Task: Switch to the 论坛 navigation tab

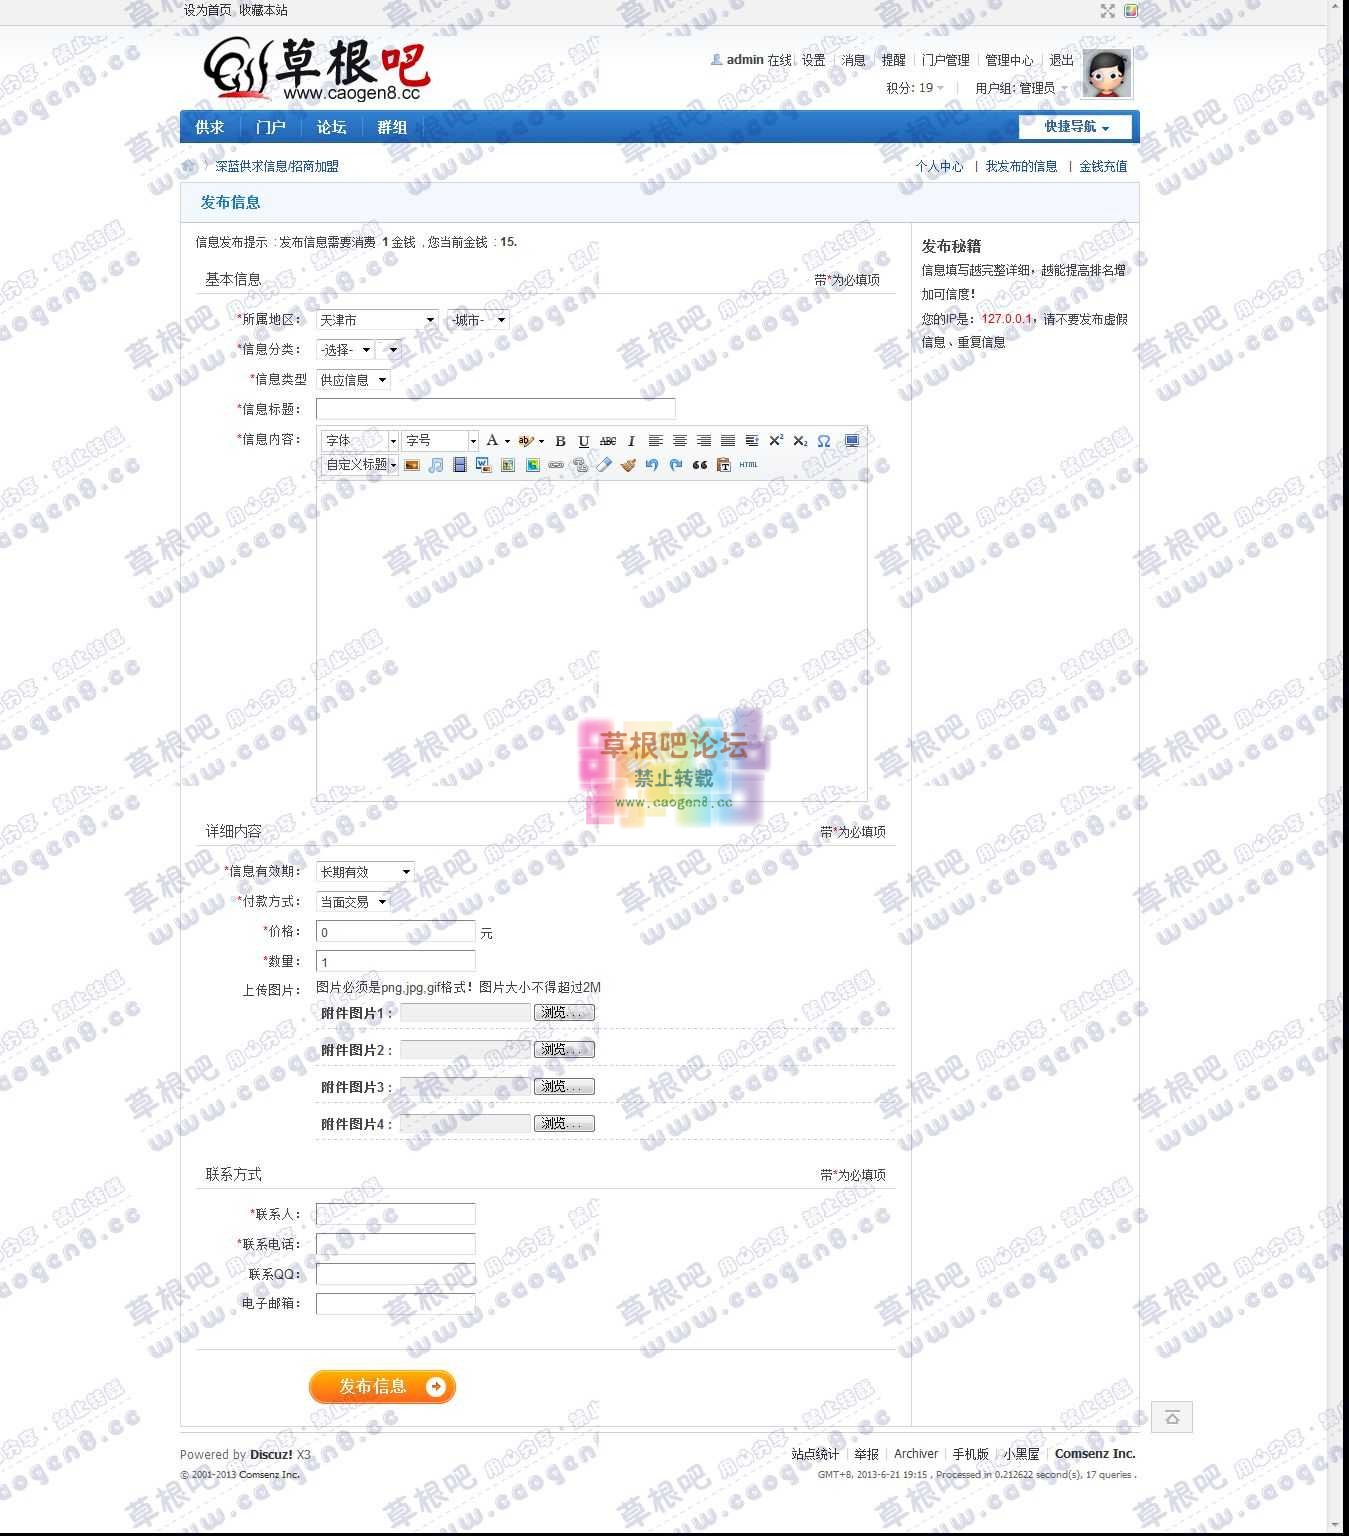Action: point(331,127)
